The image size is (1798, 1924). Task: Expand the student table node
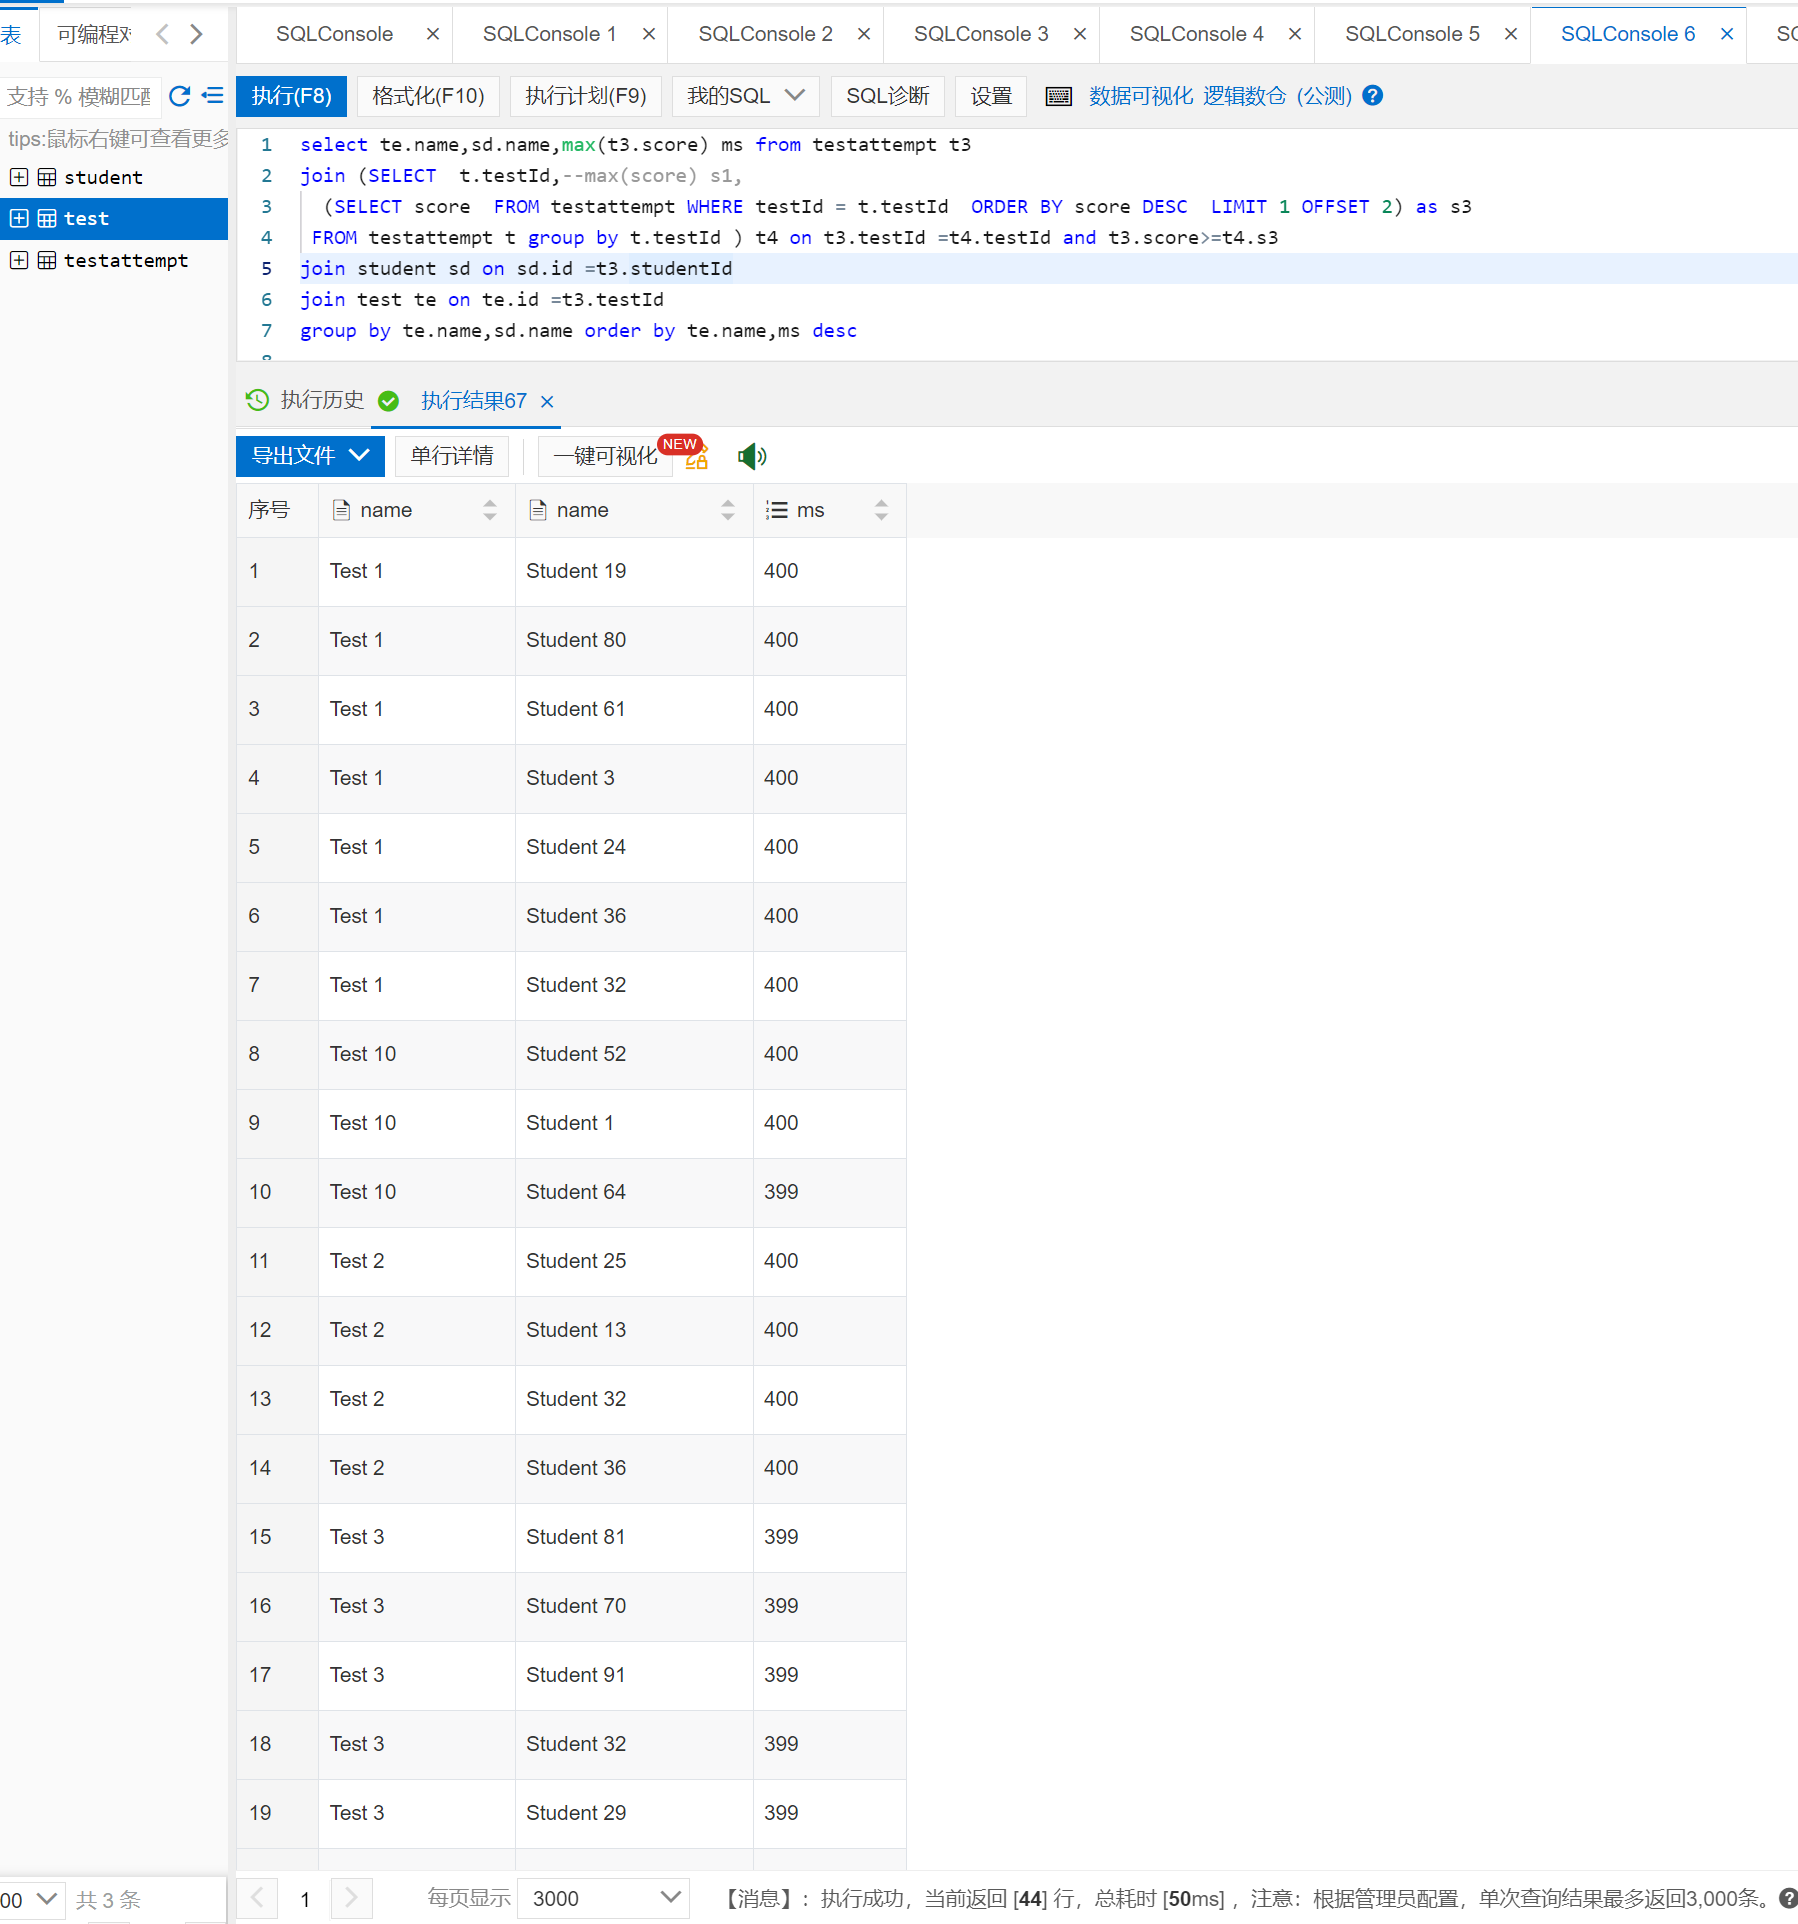[x=18, y=177]
